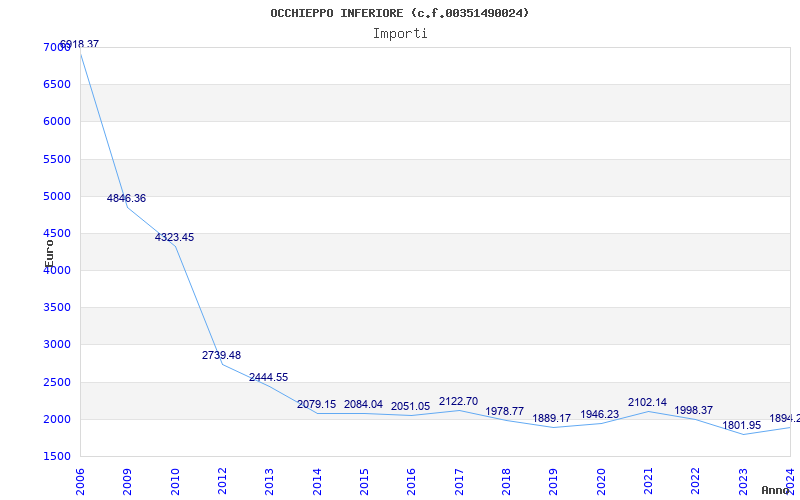
Task: Select the 1998.37 data label
Action: pyautogui.click(x=694, y=410)
